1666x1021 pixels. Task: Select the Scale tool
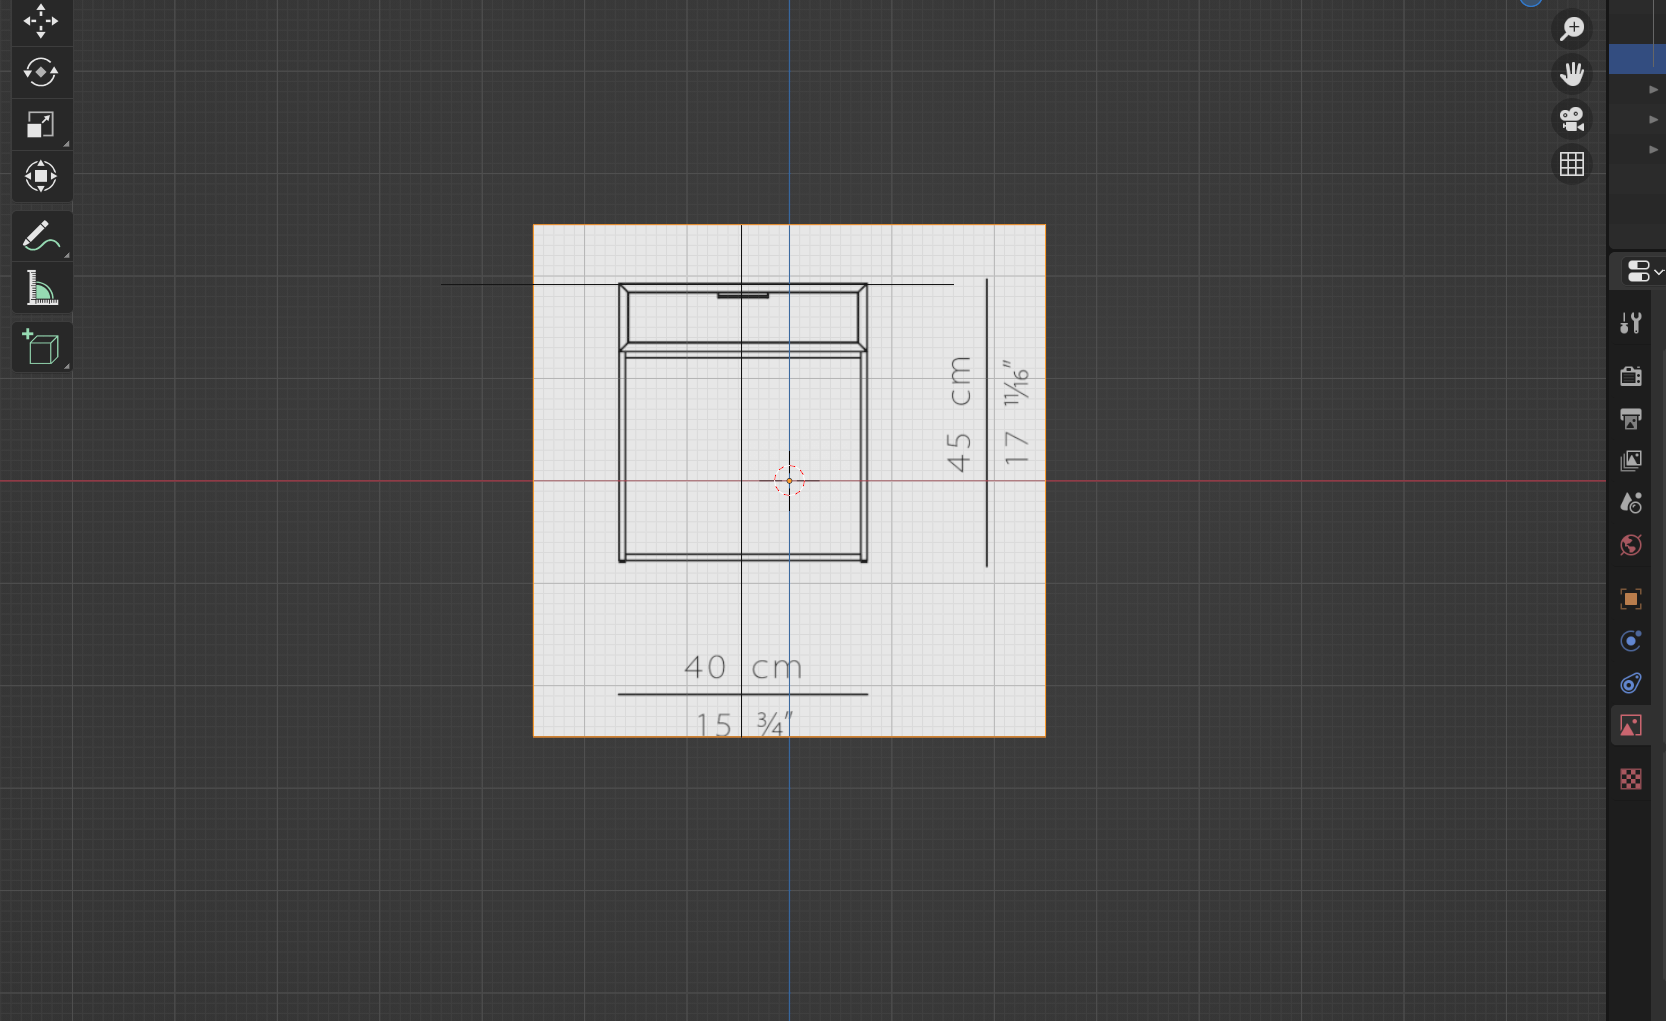pyautogui.click(x=41, y=124)
